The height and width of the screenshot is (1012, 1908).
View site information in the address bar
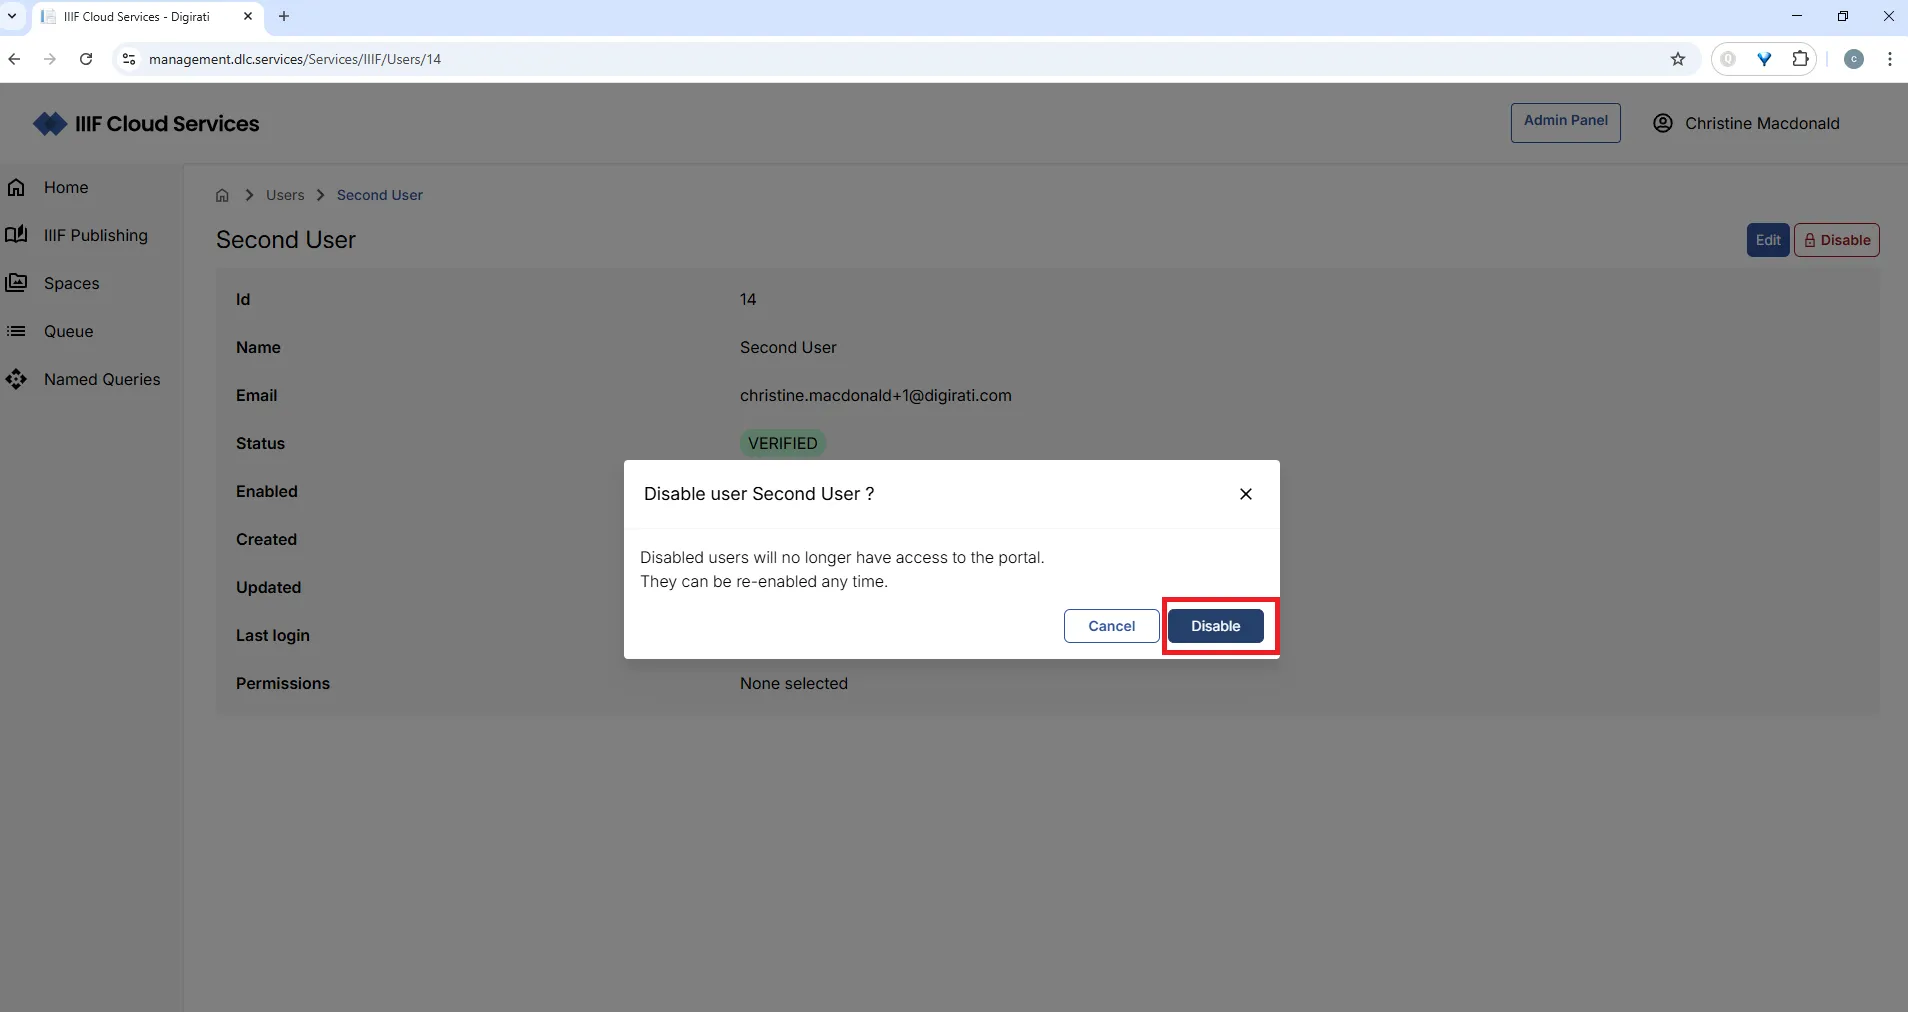[128, 59]
